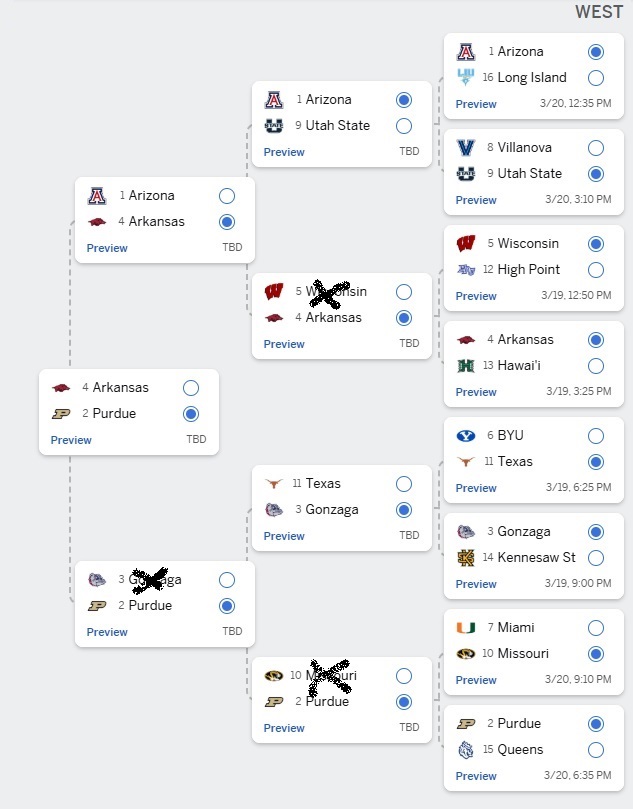The width and height of the screenshot is (633, 809).
Task: Open Preview for Texas vs Gonzaga matchup
Action: 284,536
